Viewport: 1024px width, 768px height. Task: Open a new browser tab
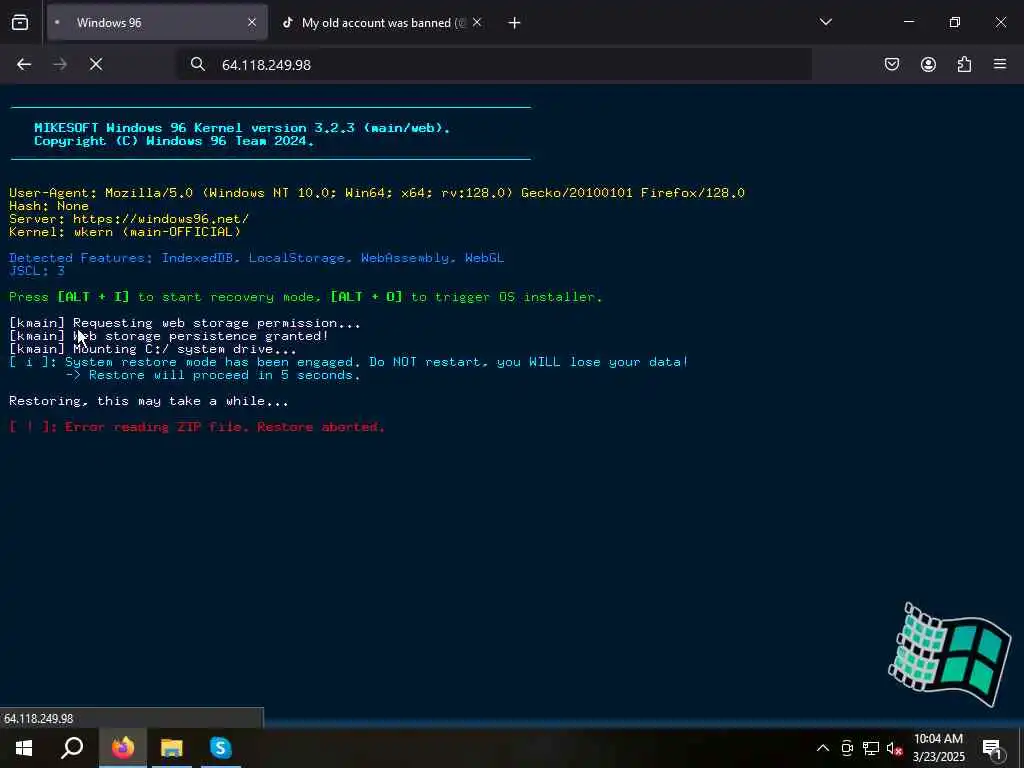[514, 23]
